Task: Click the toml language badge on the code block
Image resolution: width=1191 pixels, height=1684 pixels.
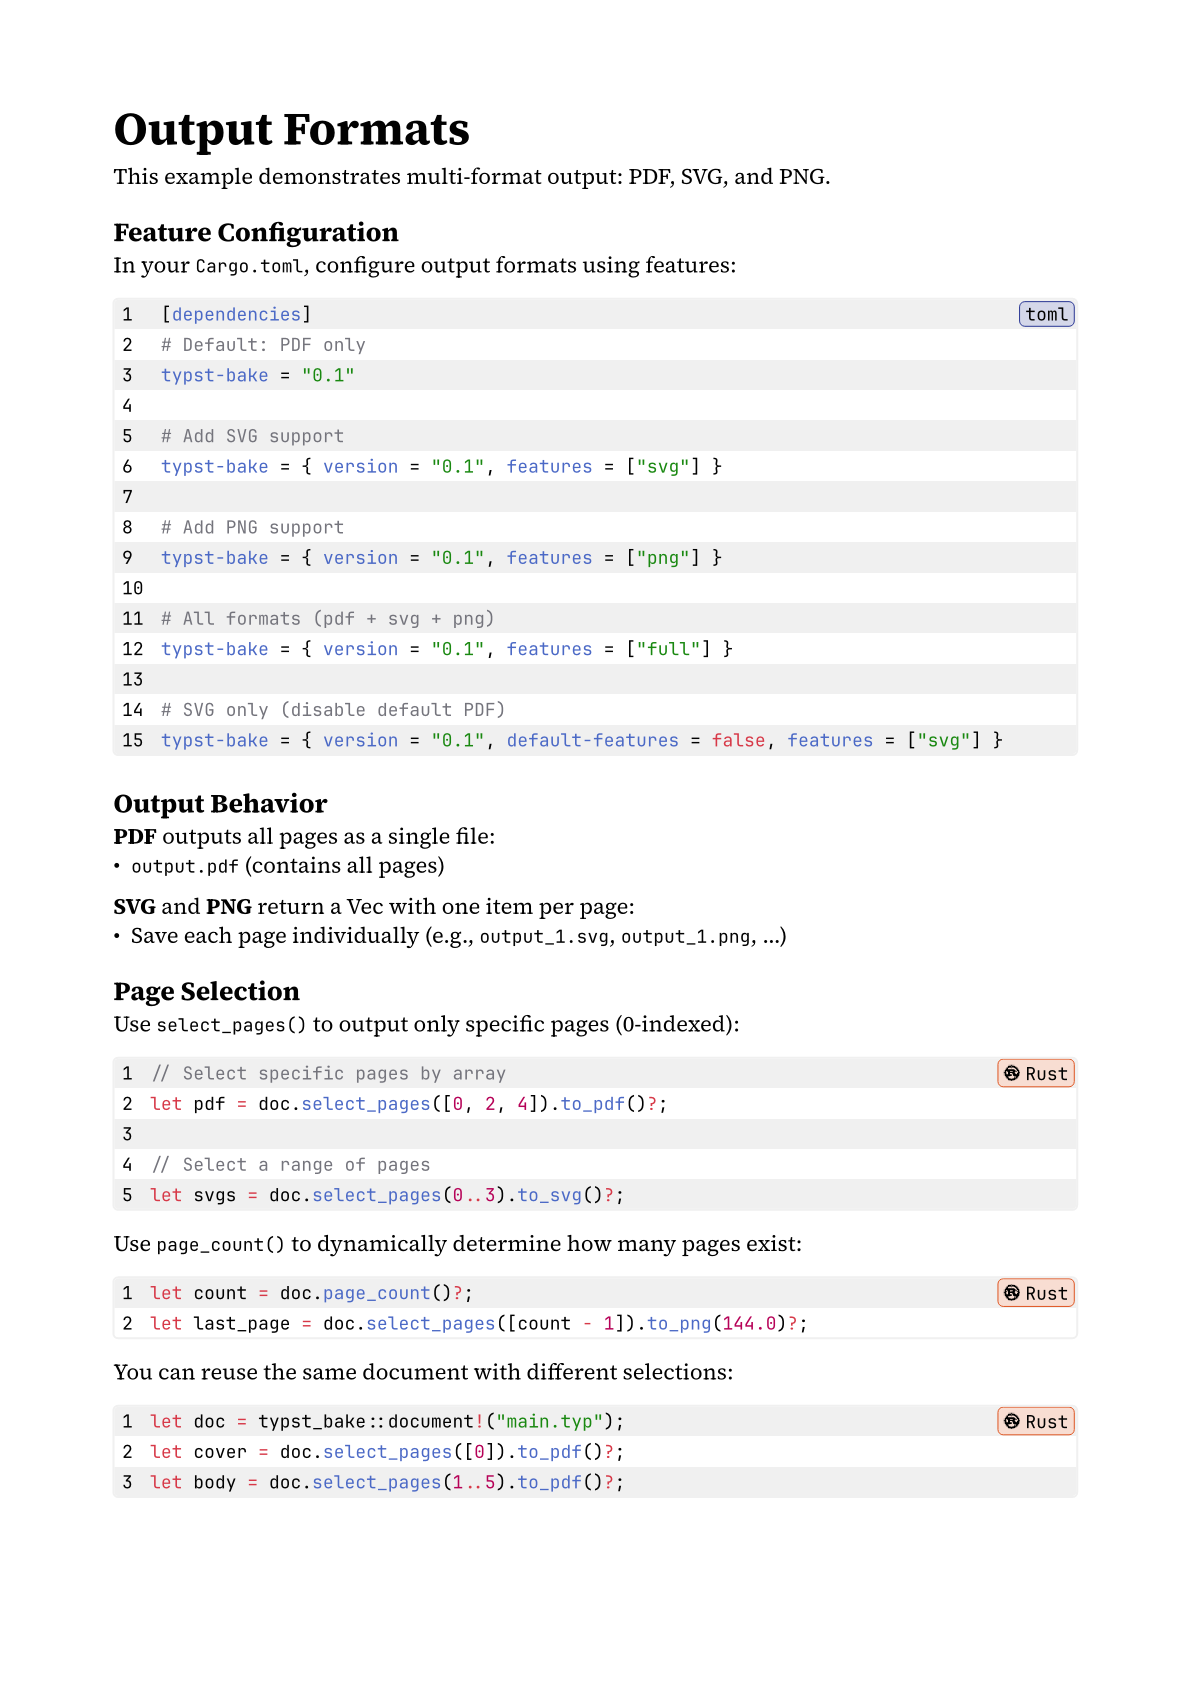Action: click(1046, 314)
